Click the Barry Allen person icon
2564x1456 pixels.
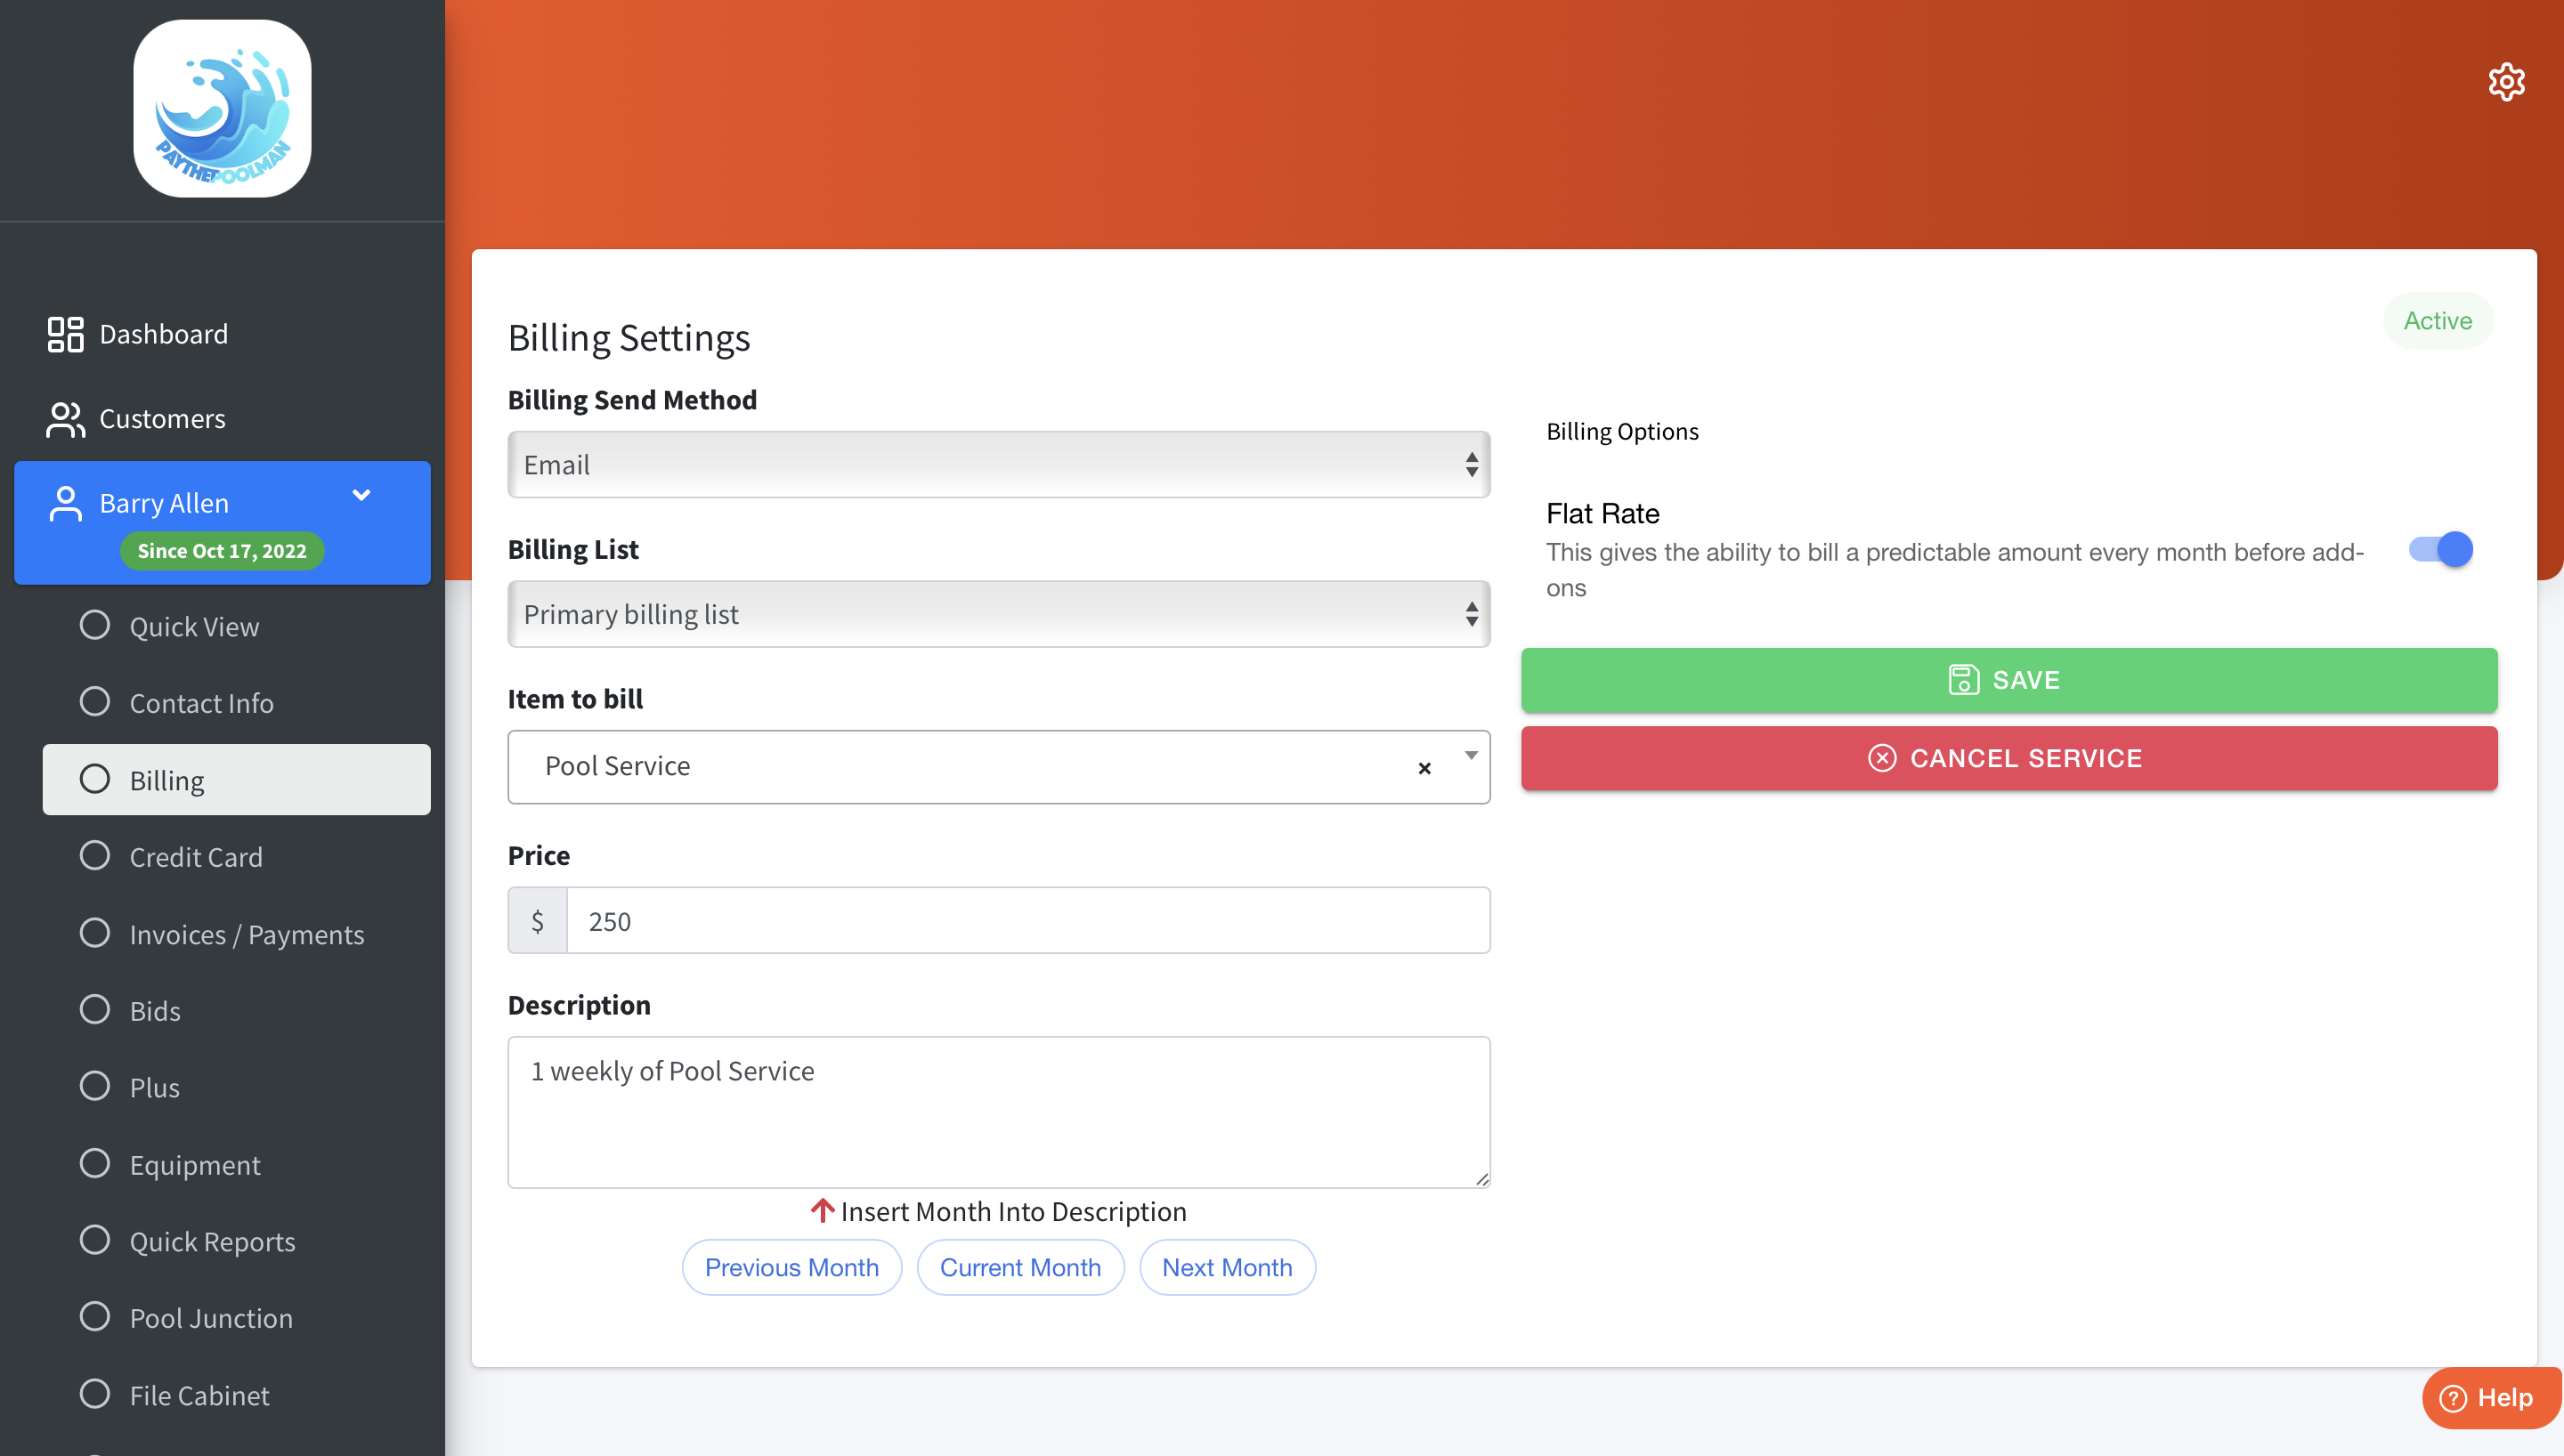(65, 503)
